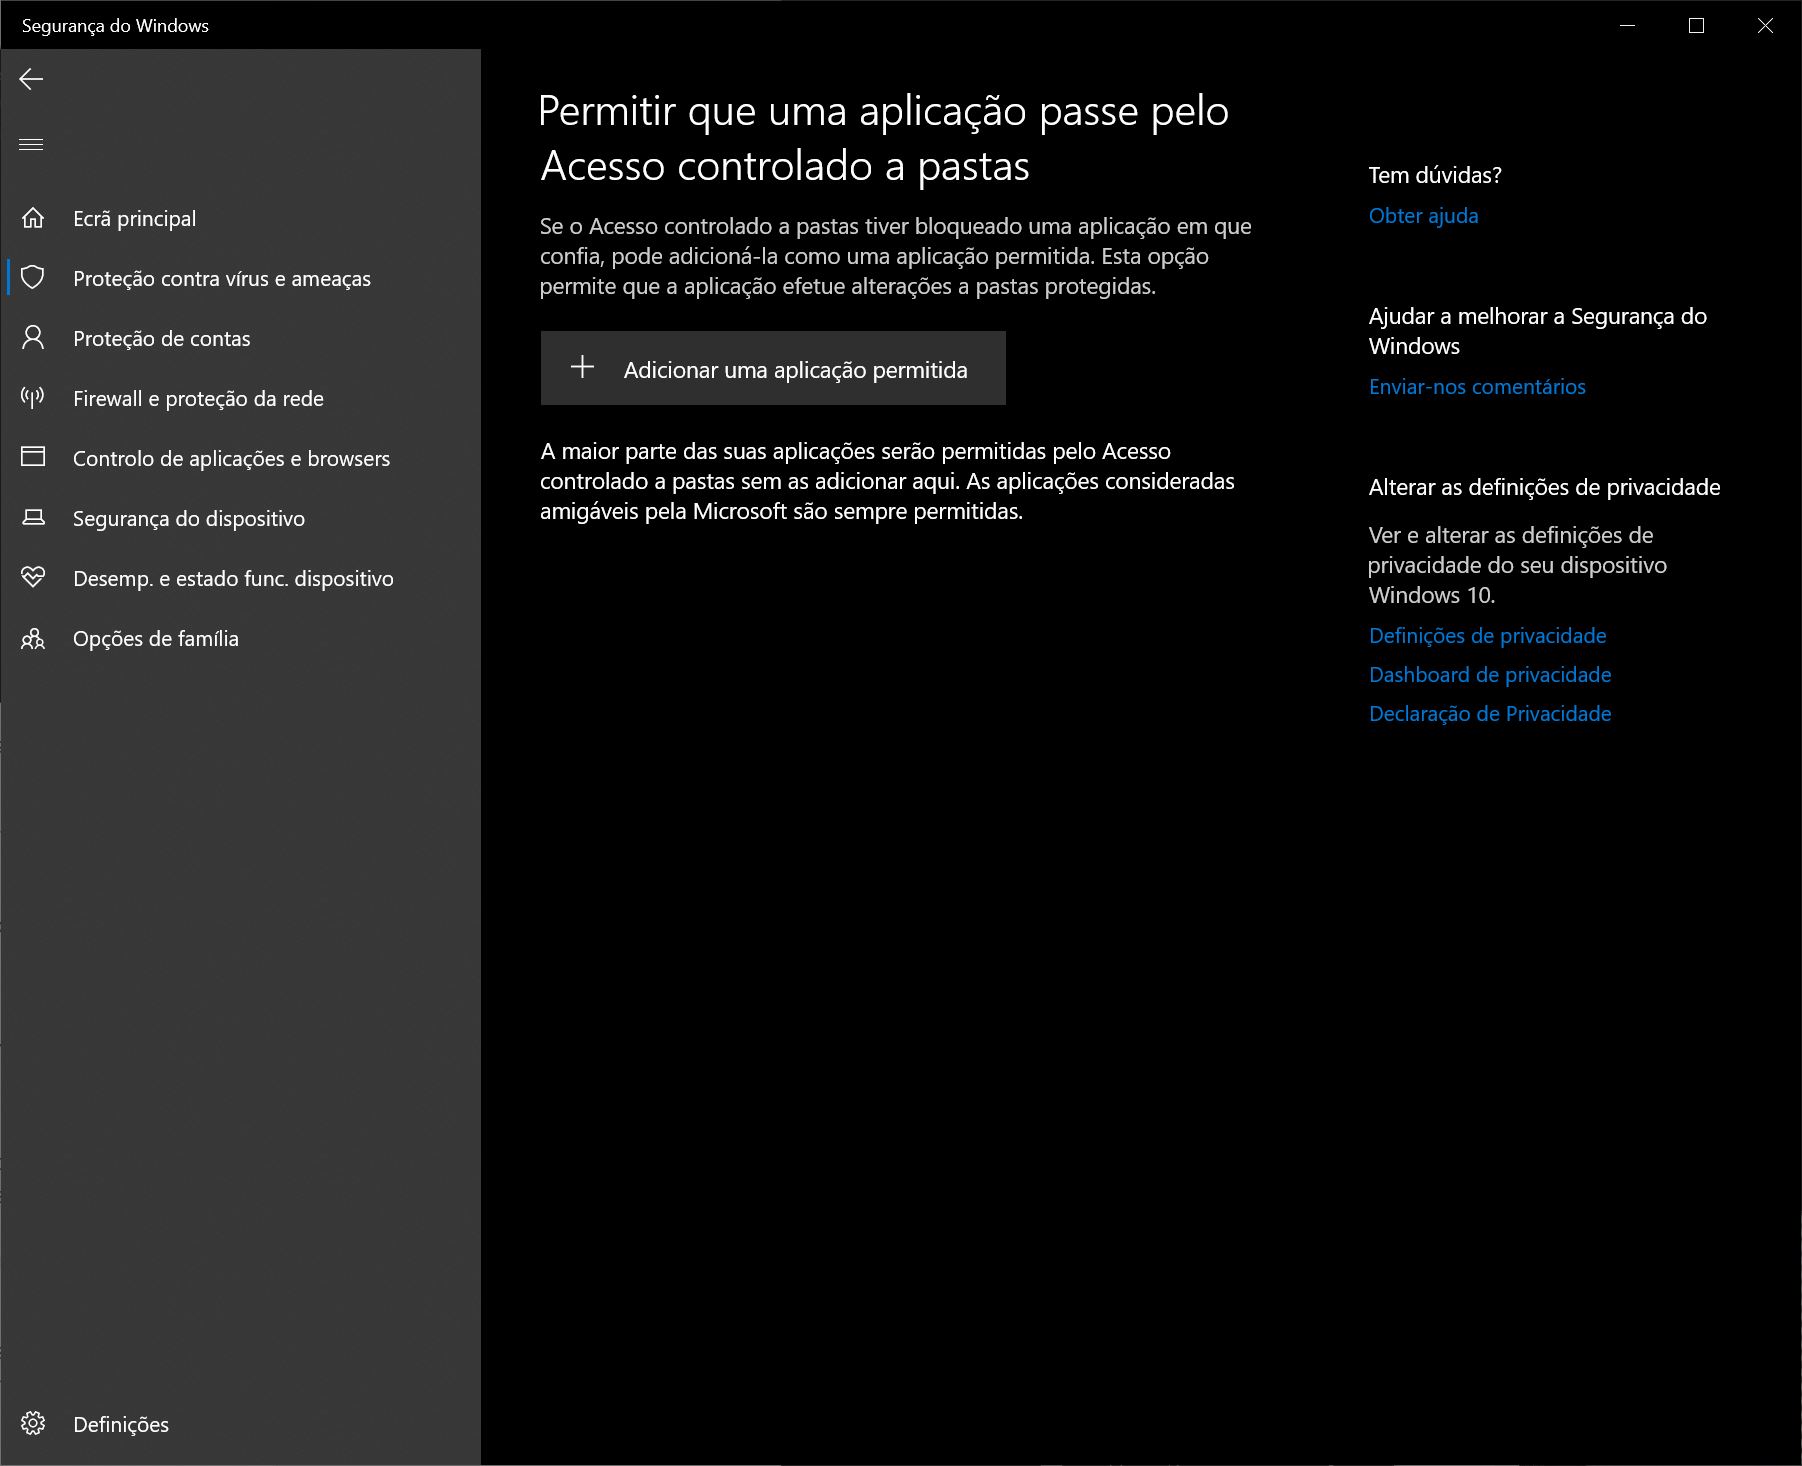Click the 'Tem dúvidas?' heading

click(x=1435, y=175)
